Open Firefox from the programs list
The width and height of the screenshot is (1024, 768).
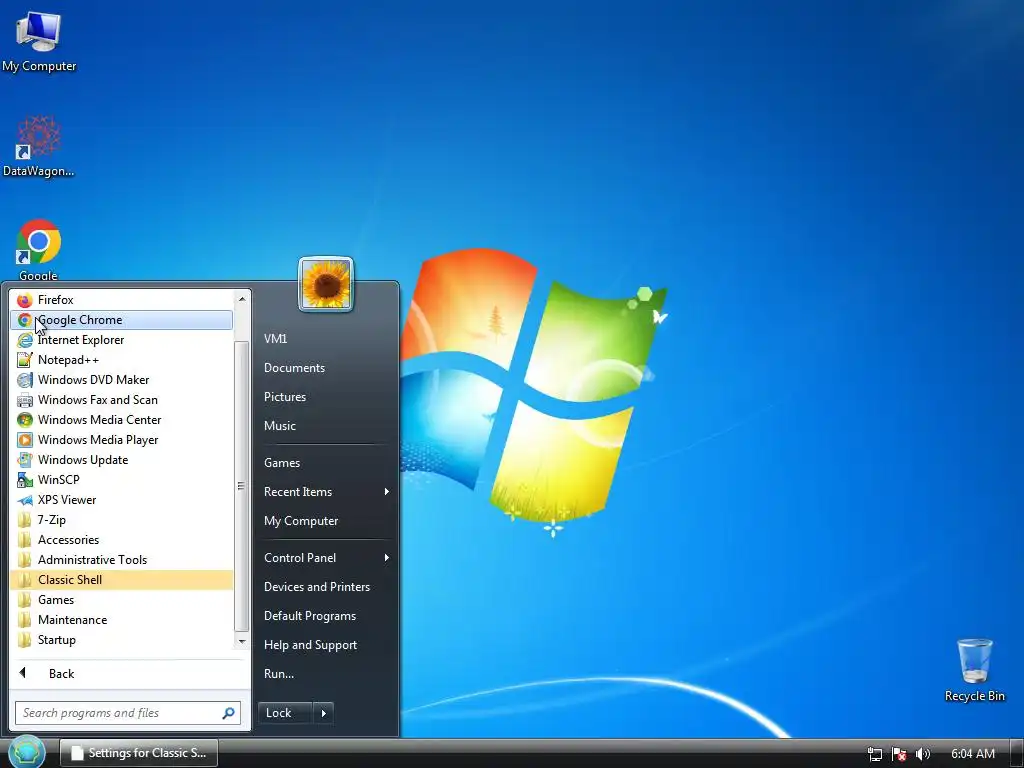tap(121, 300)
